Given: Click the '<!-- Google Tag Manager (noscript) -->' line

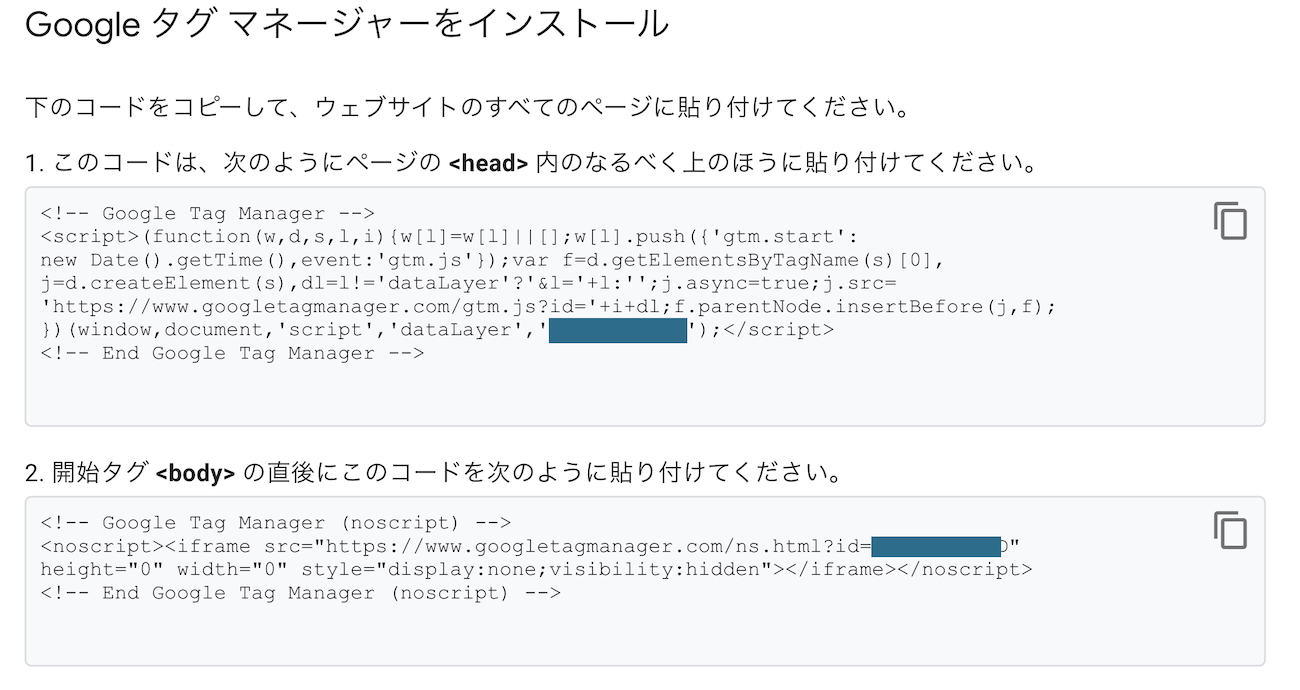Looking at the screenshot, I should point(276,523).
